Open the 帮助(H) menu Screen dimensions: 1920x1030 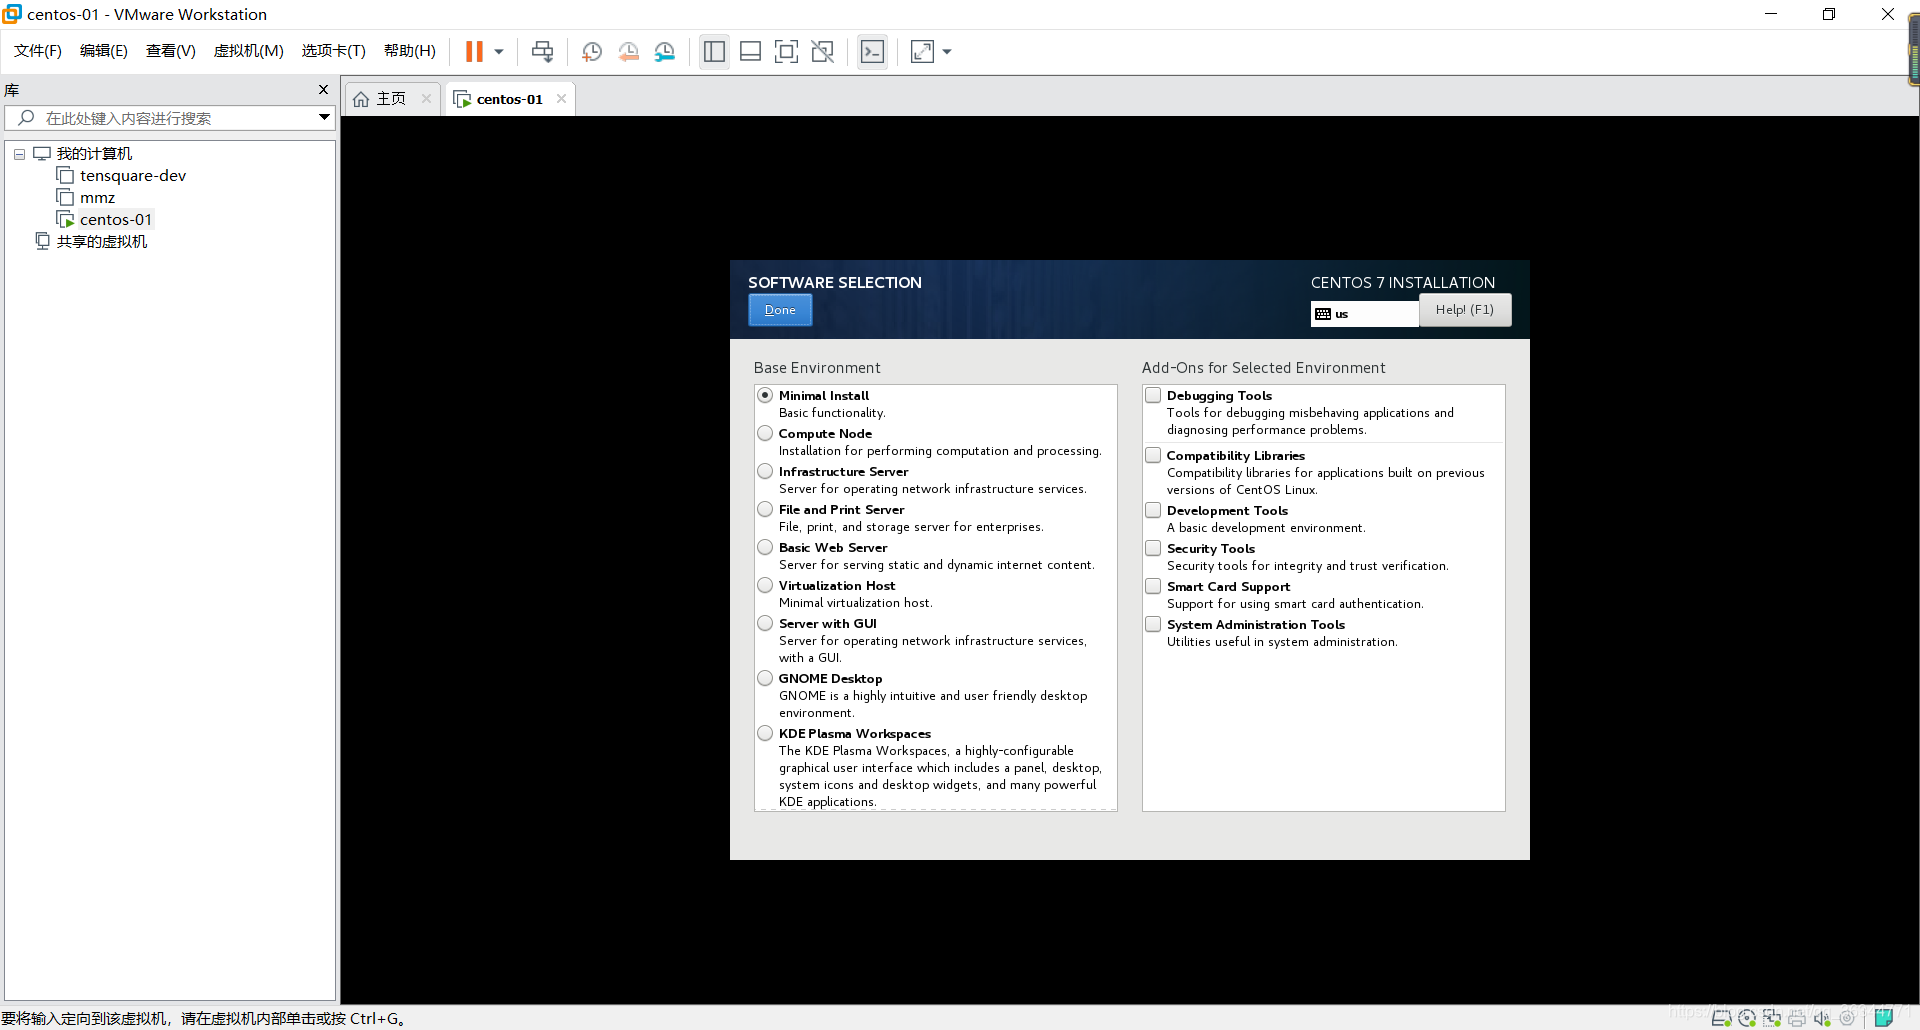tap(410, 51)
